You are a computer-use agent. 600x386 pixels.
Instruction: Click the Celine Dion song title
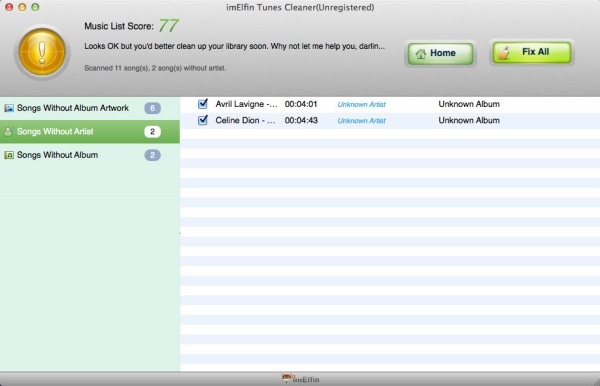245,120
